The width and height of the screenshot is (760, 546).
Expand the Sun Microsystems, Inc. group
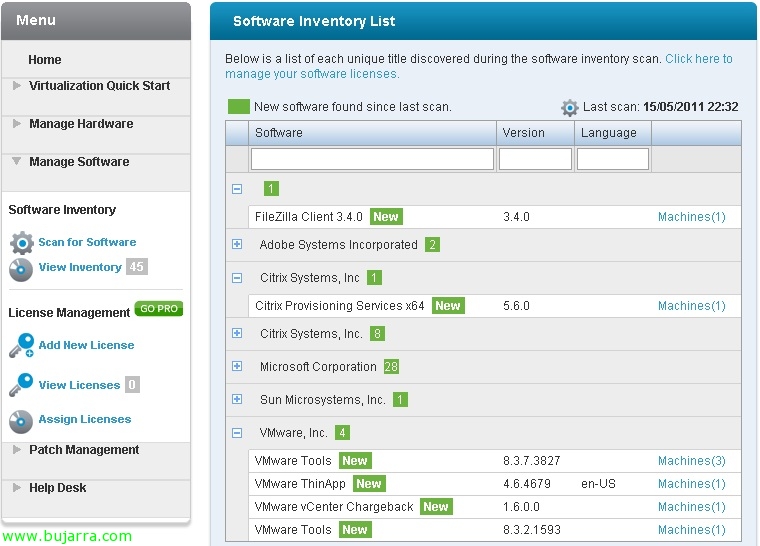tap(237, 399)
